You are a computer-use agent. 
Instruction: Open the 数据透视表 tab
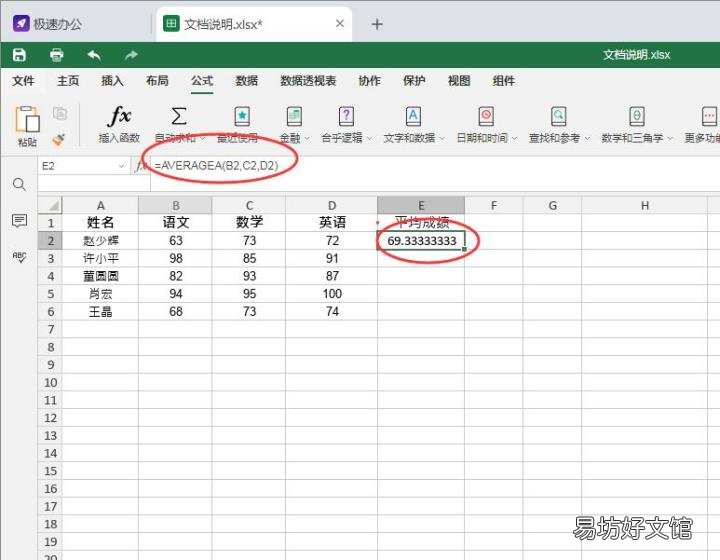tap(308, 81)
